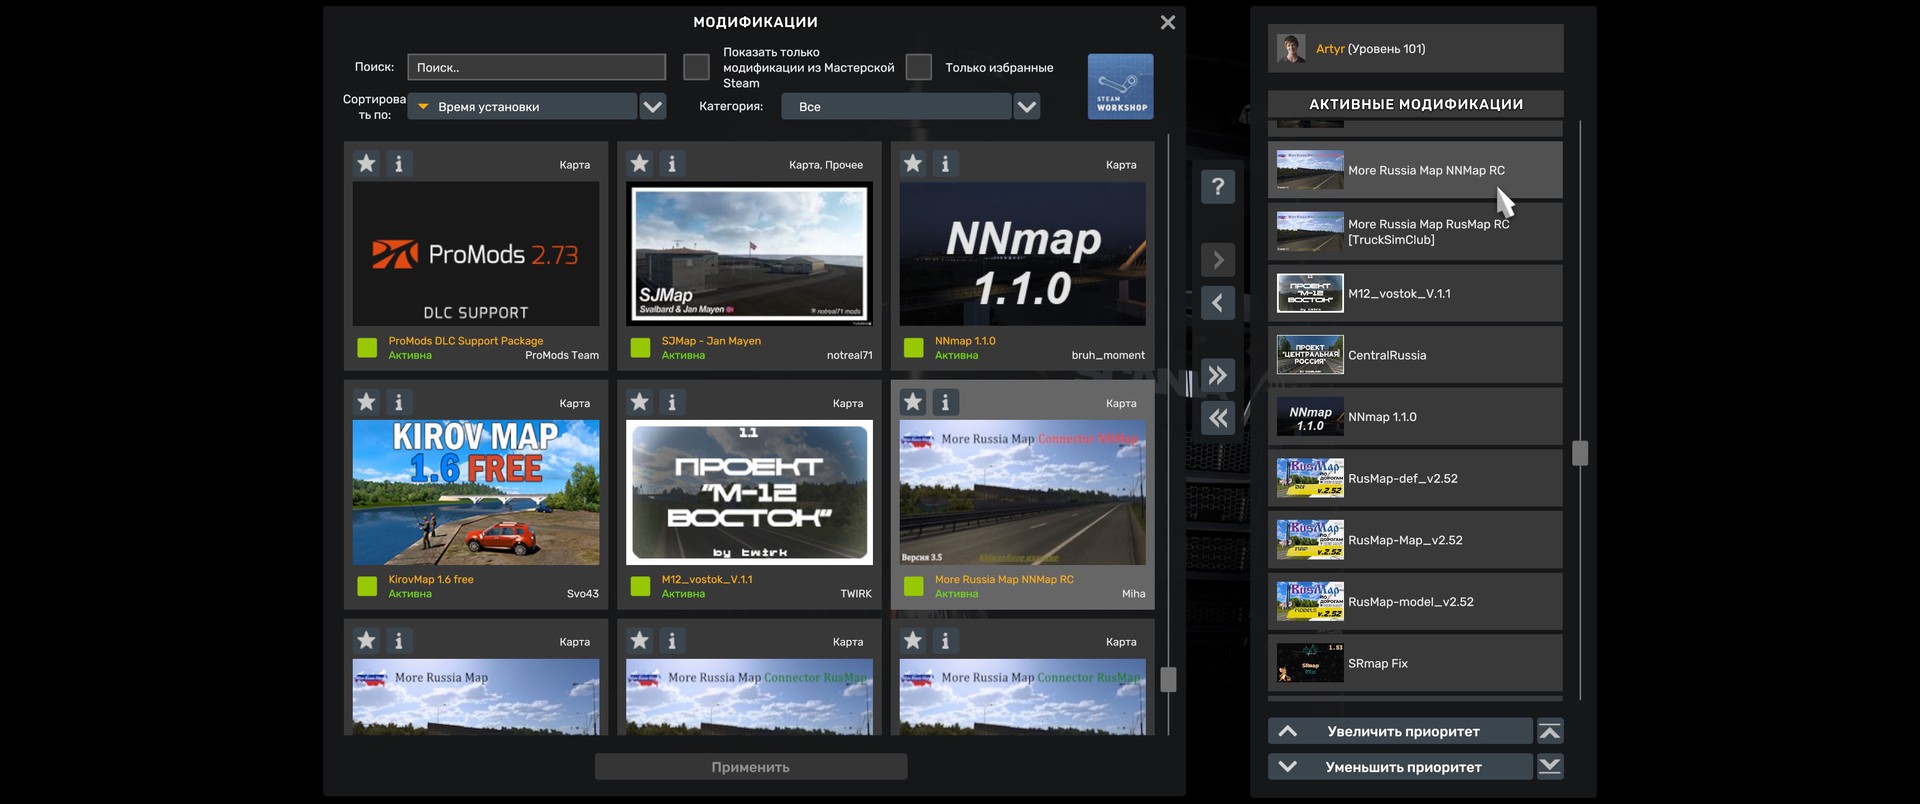Expand sort order dropdown arrow
Screen dimensions: 1920x804
point(653,106)
